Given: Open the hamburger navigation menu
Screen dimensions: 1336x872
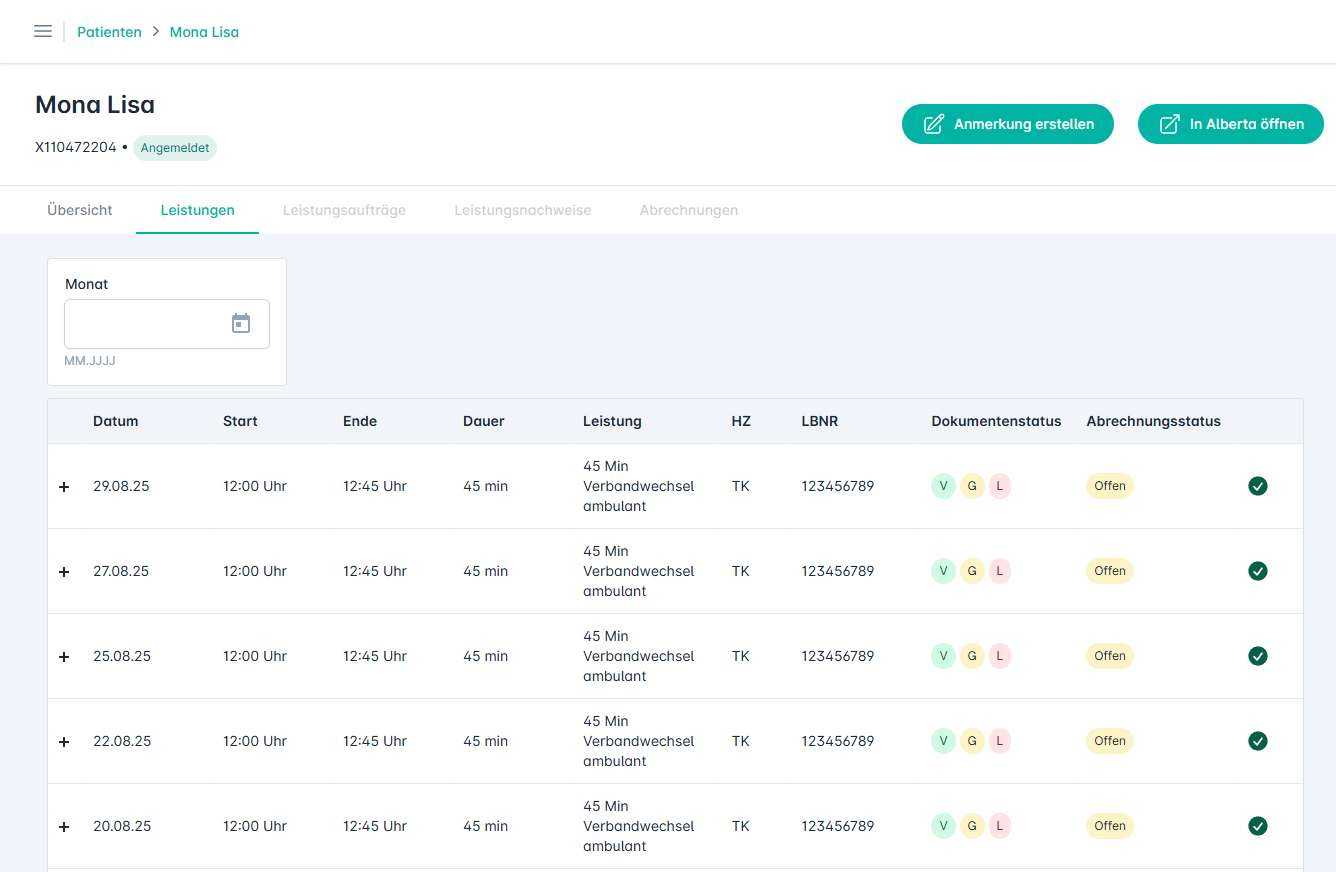Looking at the screenshot, I should pos(43,31).
